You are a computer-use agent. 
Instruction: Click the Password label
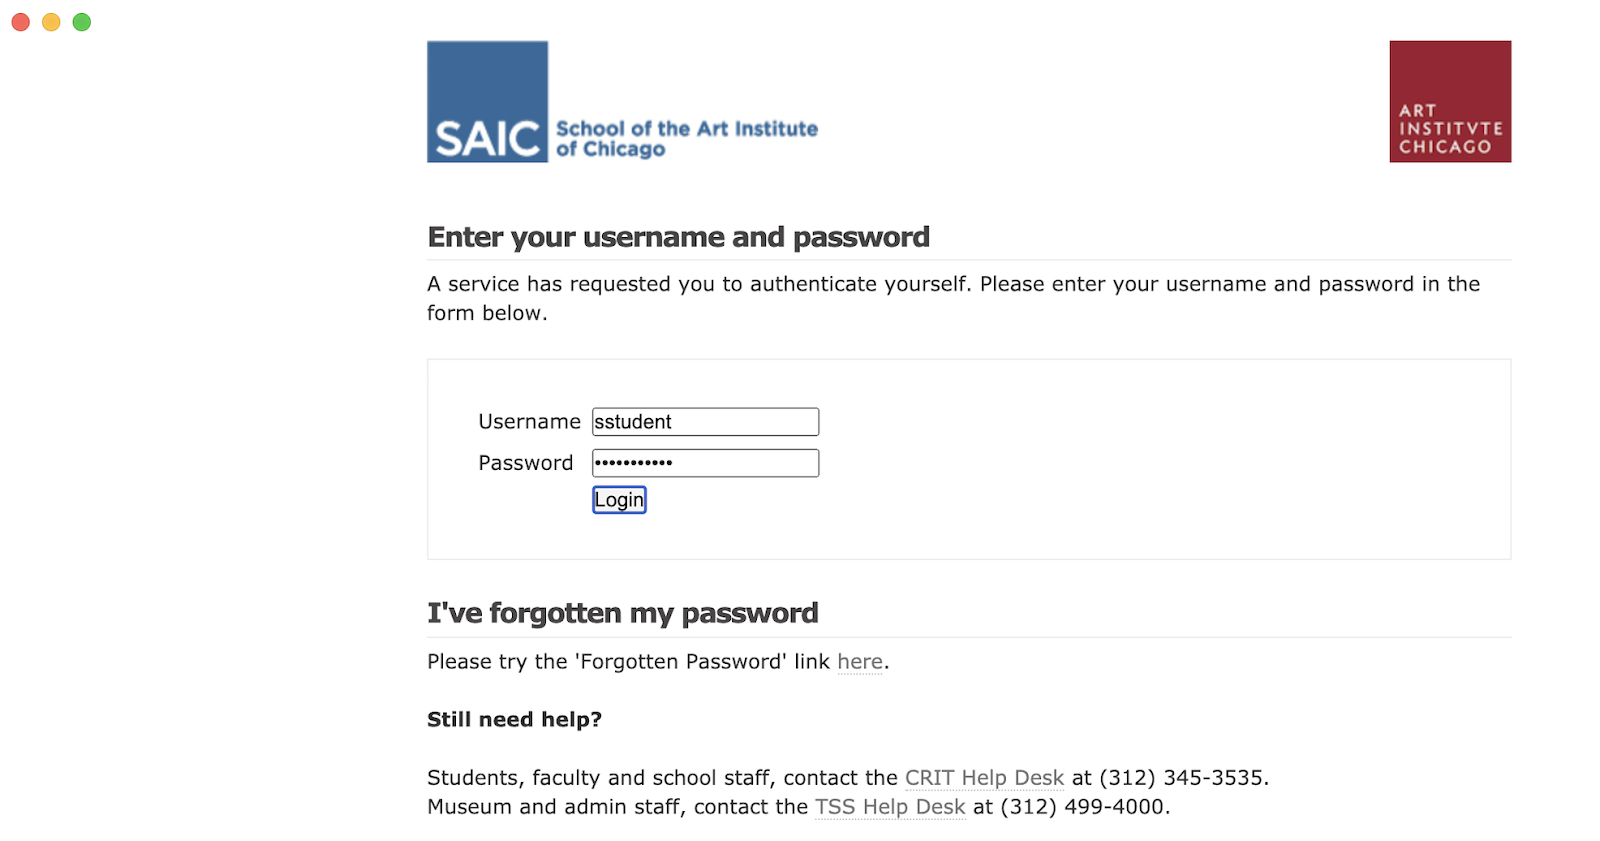coord(525,463)
